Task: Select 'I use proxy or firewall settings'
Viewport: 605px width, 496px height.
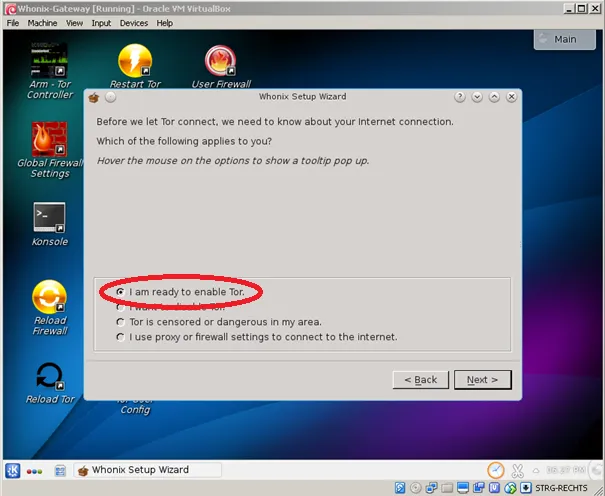Action: tap(257, 337)
